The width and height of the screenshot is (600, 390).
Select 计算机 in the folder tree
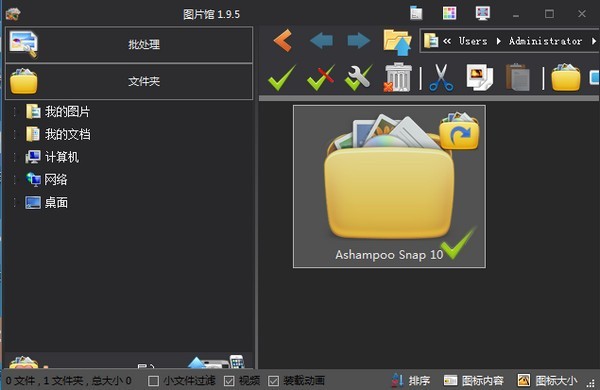point(62,157)
